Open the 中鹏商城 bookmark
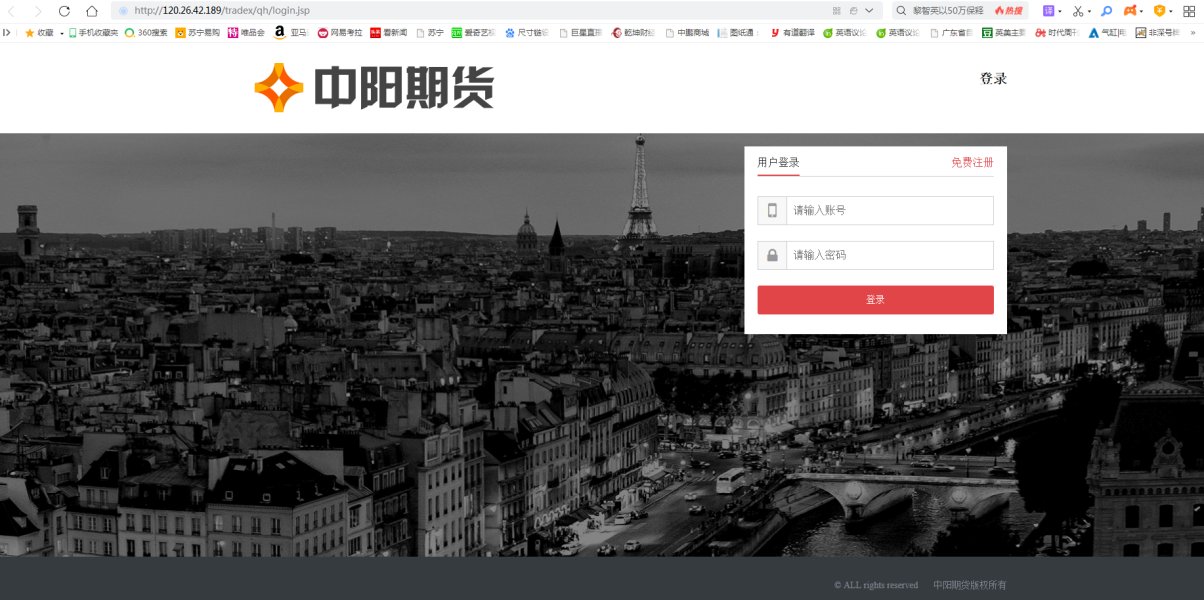The height and width of the screenshot is (600, 1204). point(687,32)
